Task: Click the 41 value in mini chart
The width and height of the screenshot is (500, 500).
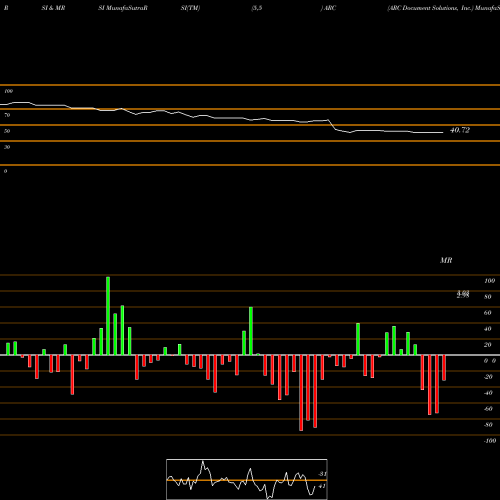Action: pyautogui.click(x=322, y=486)
